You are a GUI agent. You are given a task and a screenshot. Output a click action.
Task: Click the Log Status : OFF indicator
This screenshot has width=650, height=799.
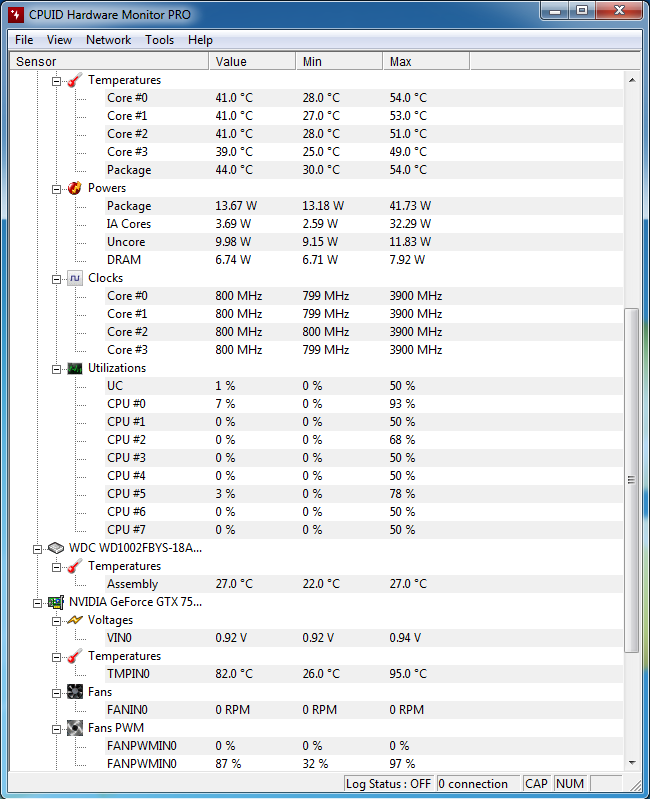388,784
